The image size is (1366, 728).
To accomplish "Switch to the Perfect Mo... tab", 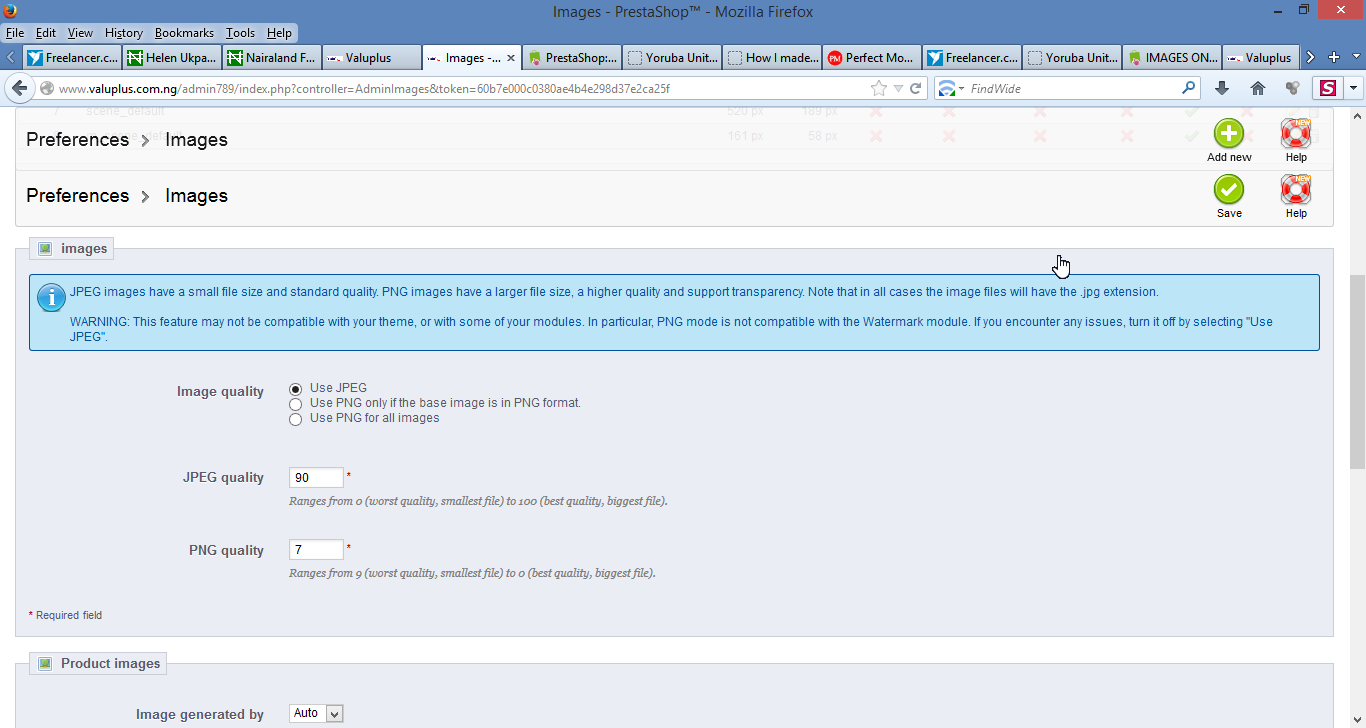I will pyautogui.click(x=872, y=57).
